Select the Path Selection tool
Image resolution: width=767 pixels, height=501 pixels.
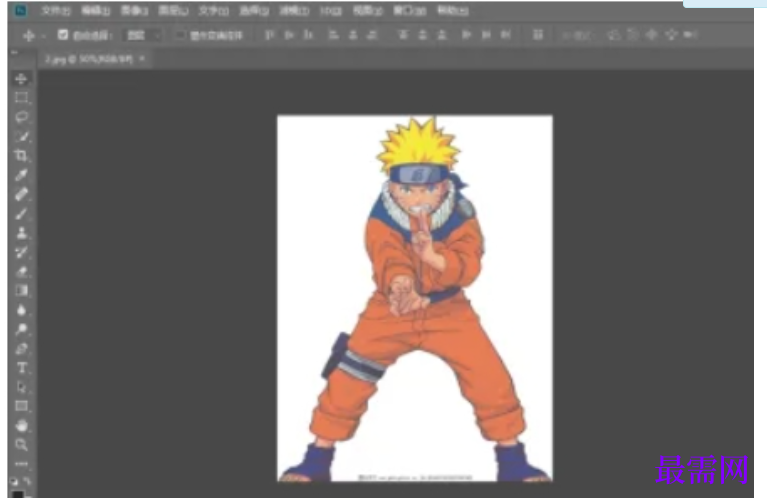tap(21, 387)
